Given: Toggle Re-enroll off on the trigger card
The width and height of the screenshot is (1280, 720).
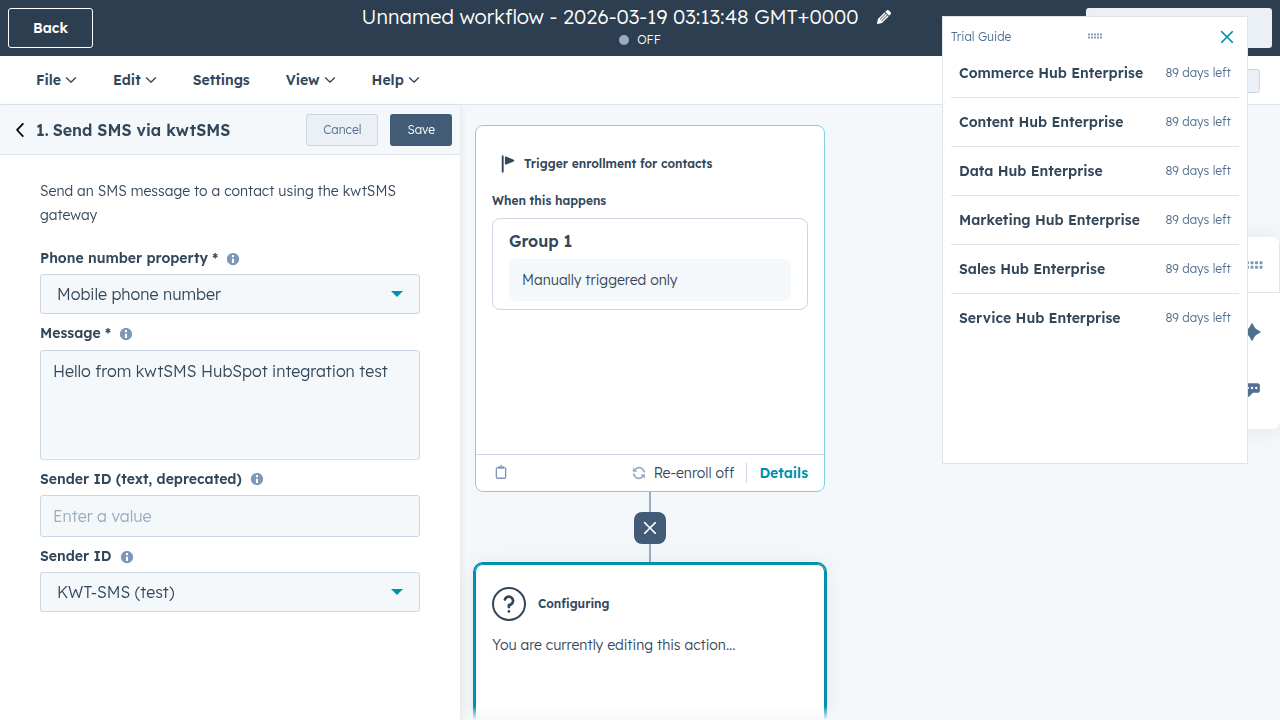Looking at the screenshot, I should (x=683, y=472).
